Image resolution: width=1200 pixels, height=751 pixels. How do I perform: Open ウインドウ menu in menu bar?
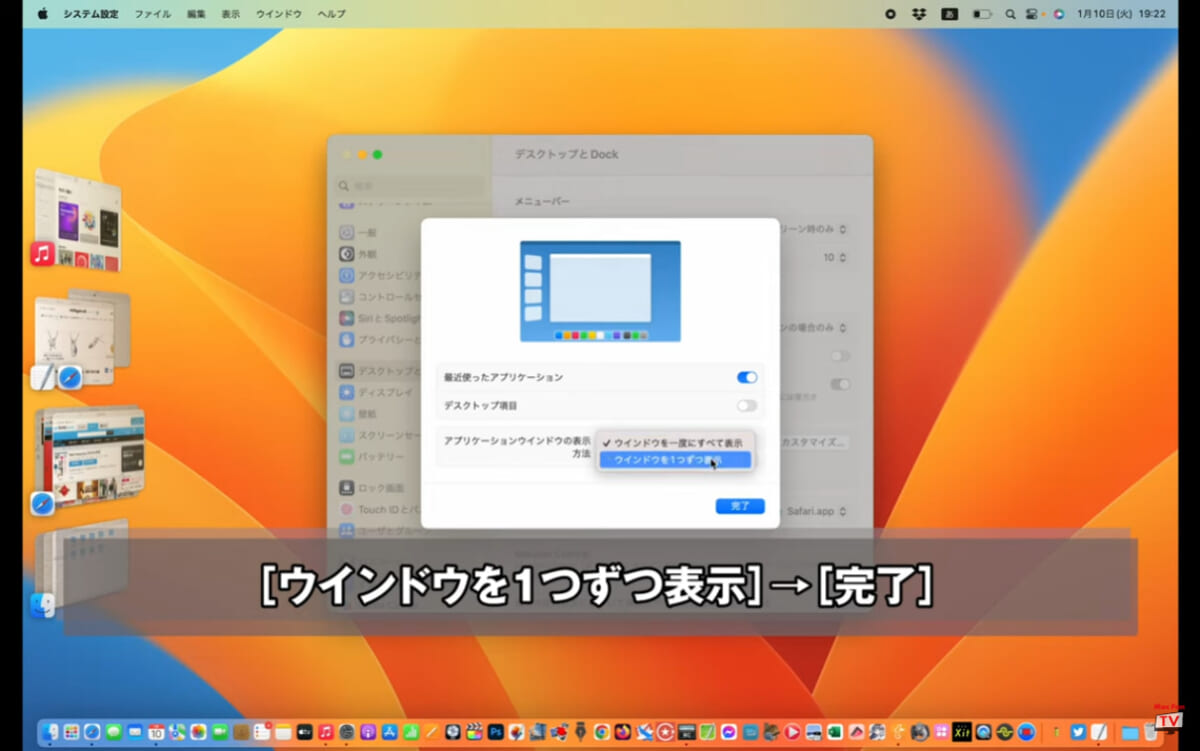(x=278, y=14)
